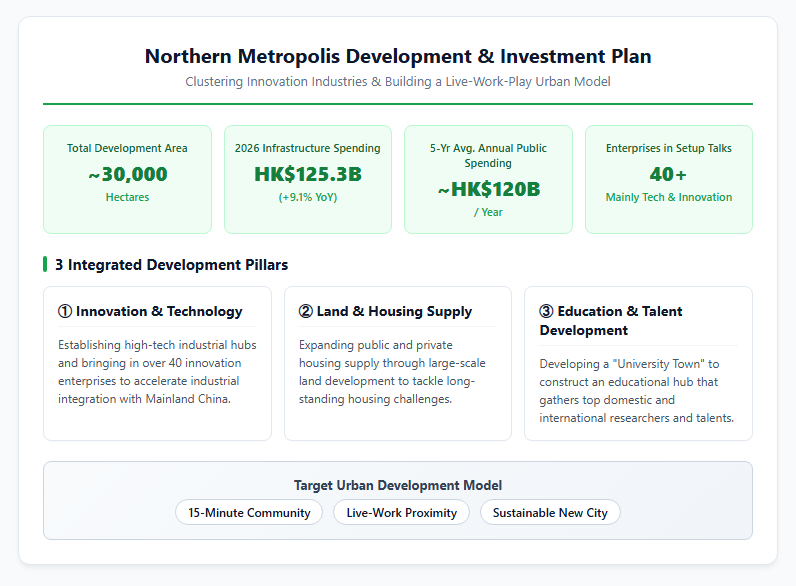Click the 40+ enterprises figure
The width and height of the screenshot is (796, 586).
(669, 174)
